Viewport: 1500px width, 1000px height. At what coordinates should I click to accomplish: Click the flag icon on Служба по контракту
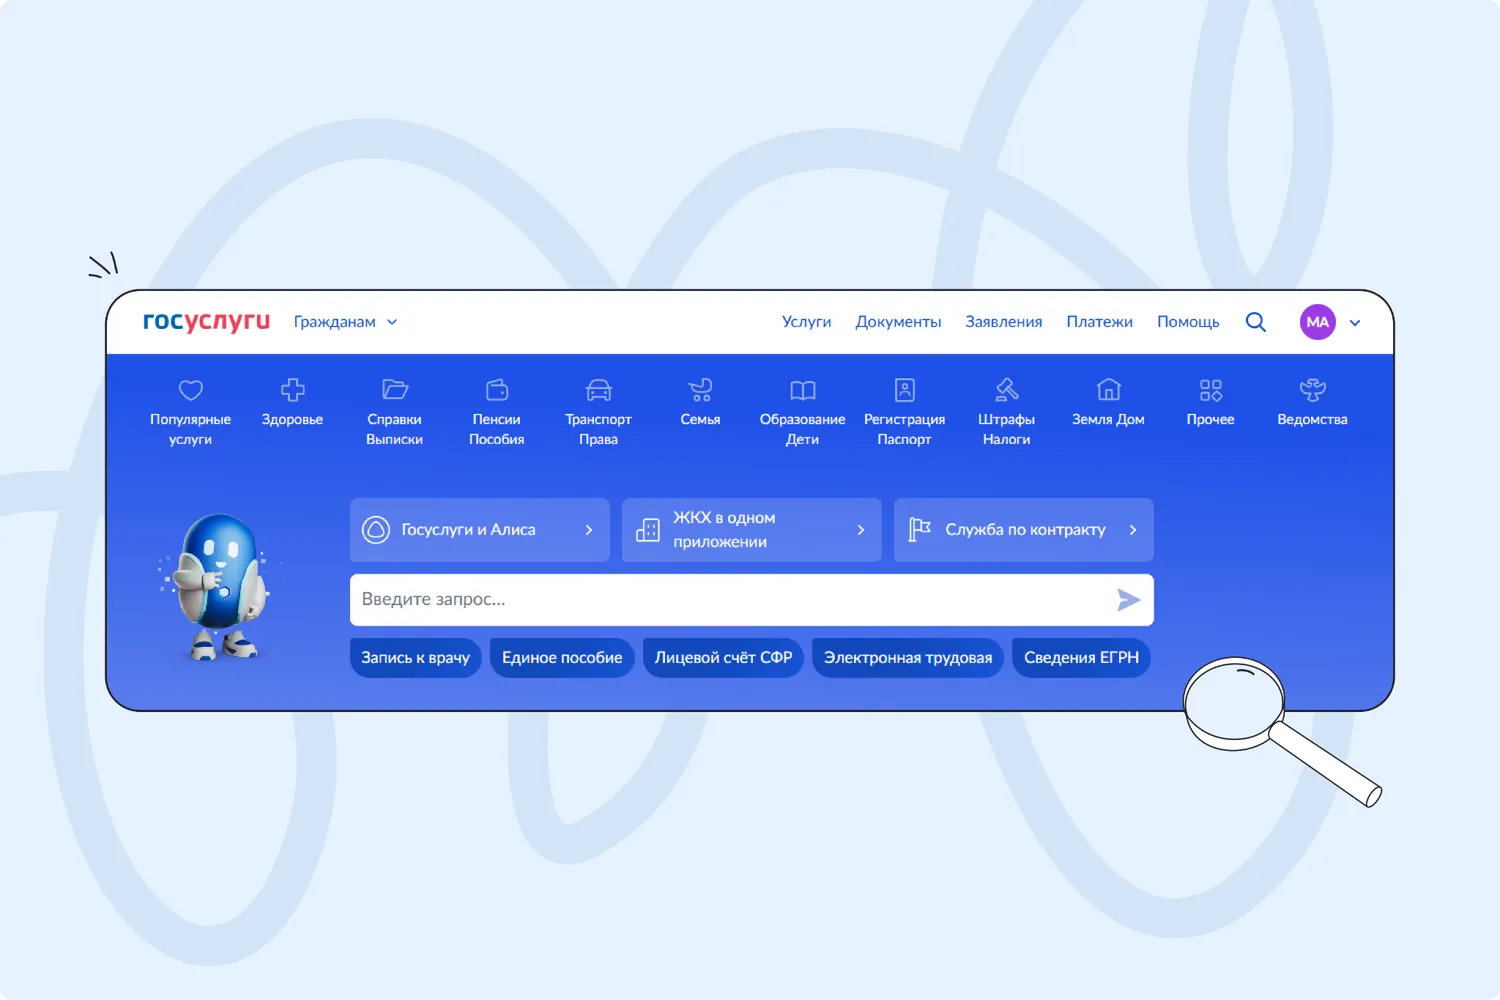(920, 529)
